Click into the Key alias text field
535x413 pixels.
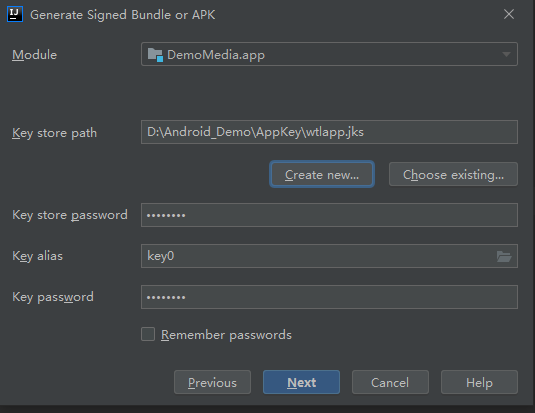pyautogui.click(x=318, y=256)
